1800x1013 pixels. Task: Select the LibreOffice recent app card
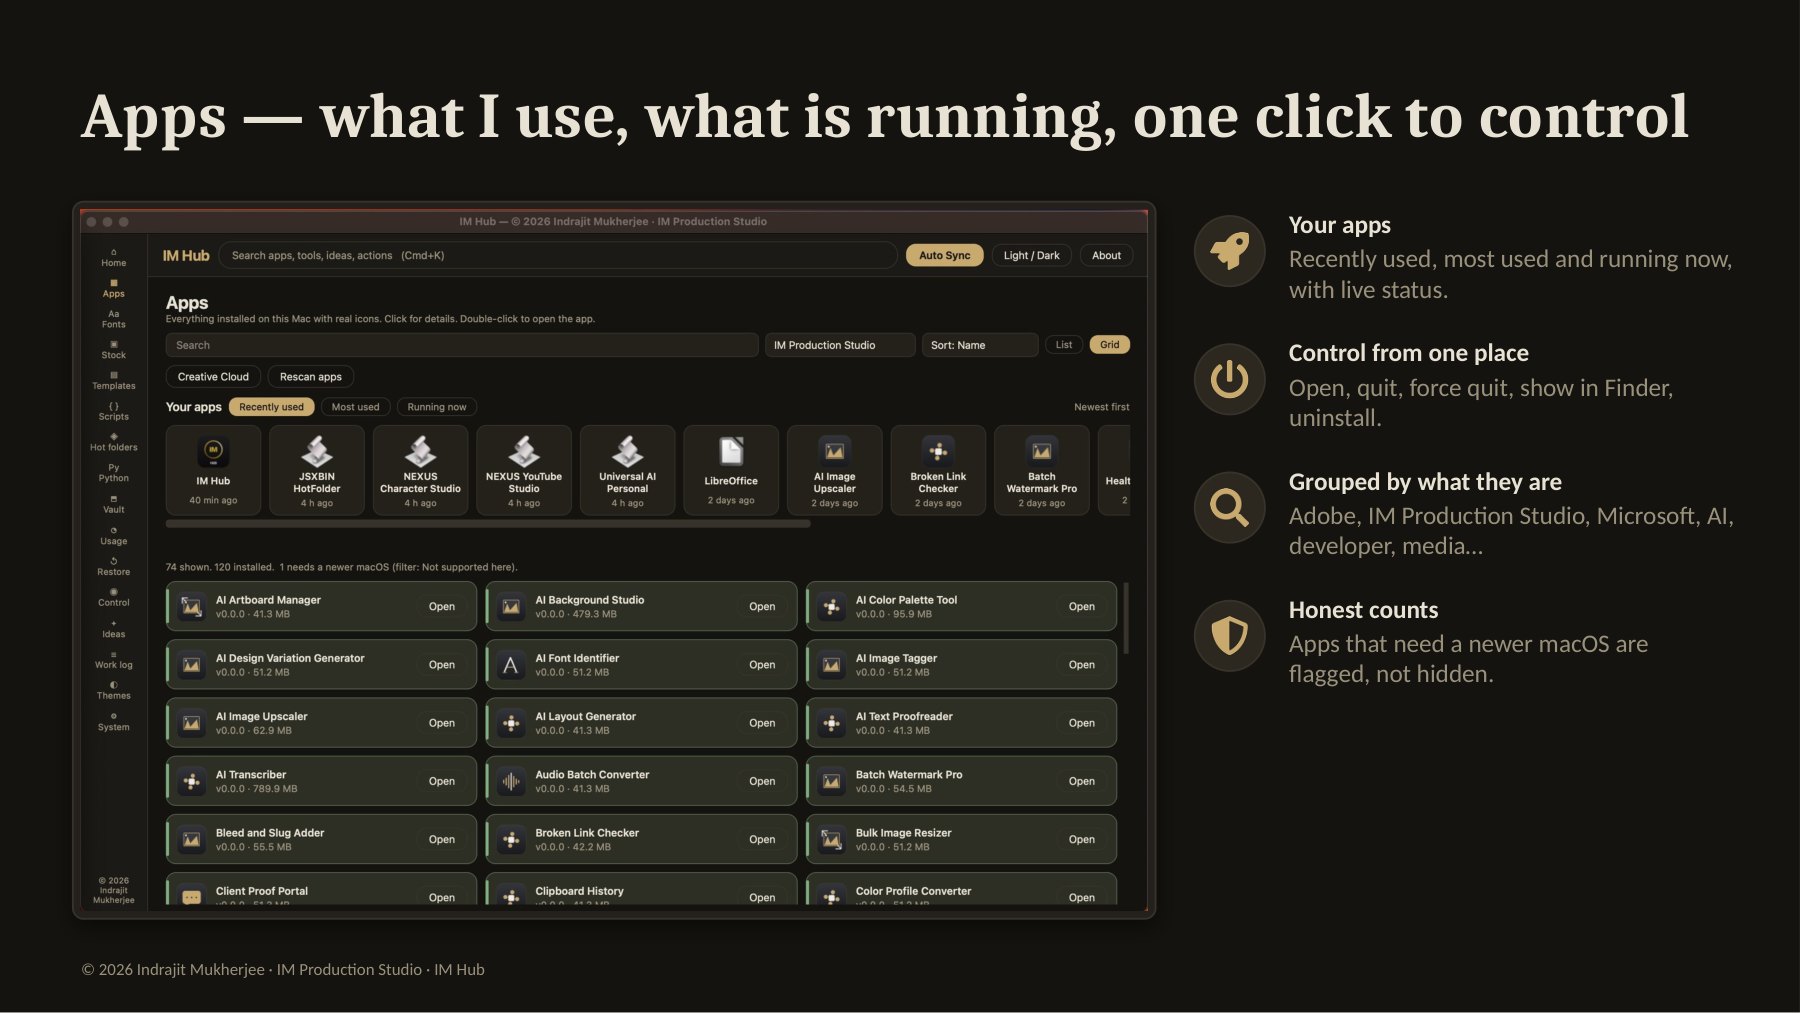731,470
